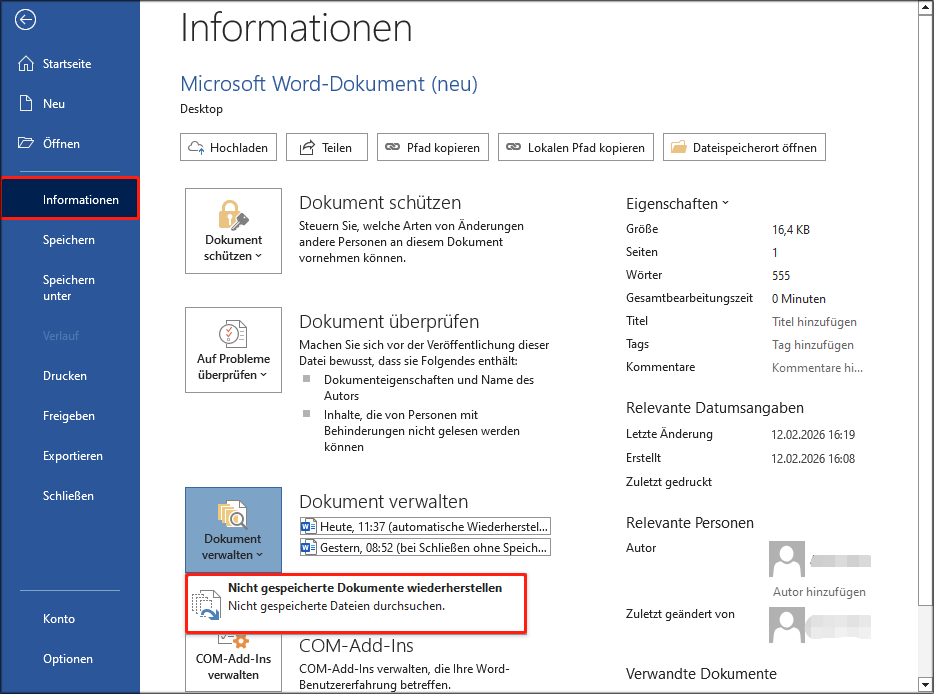Click the file size value 16,4 KB
This screenshot has height=694, width=934.
(790, 229)
